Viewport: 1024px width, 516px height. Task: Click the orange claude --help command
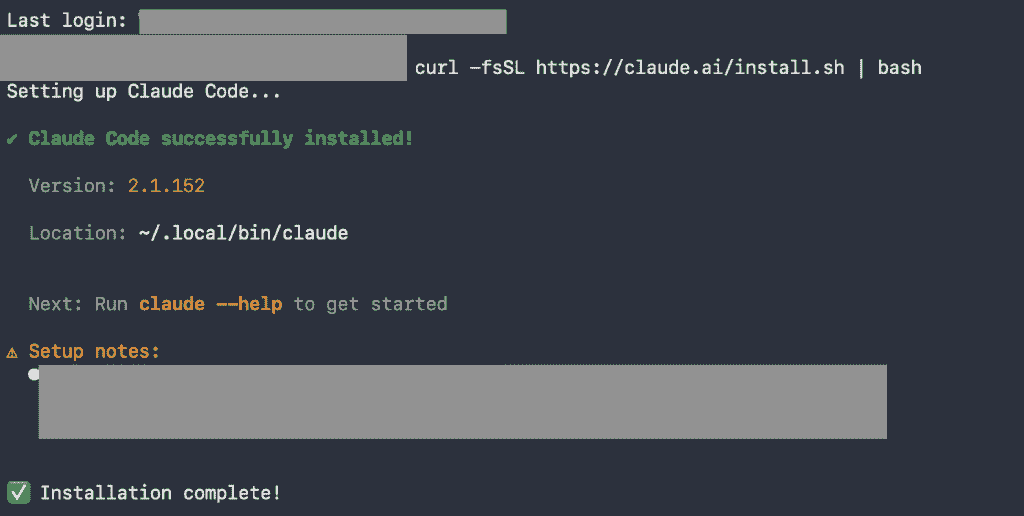[x=210, y=304]
